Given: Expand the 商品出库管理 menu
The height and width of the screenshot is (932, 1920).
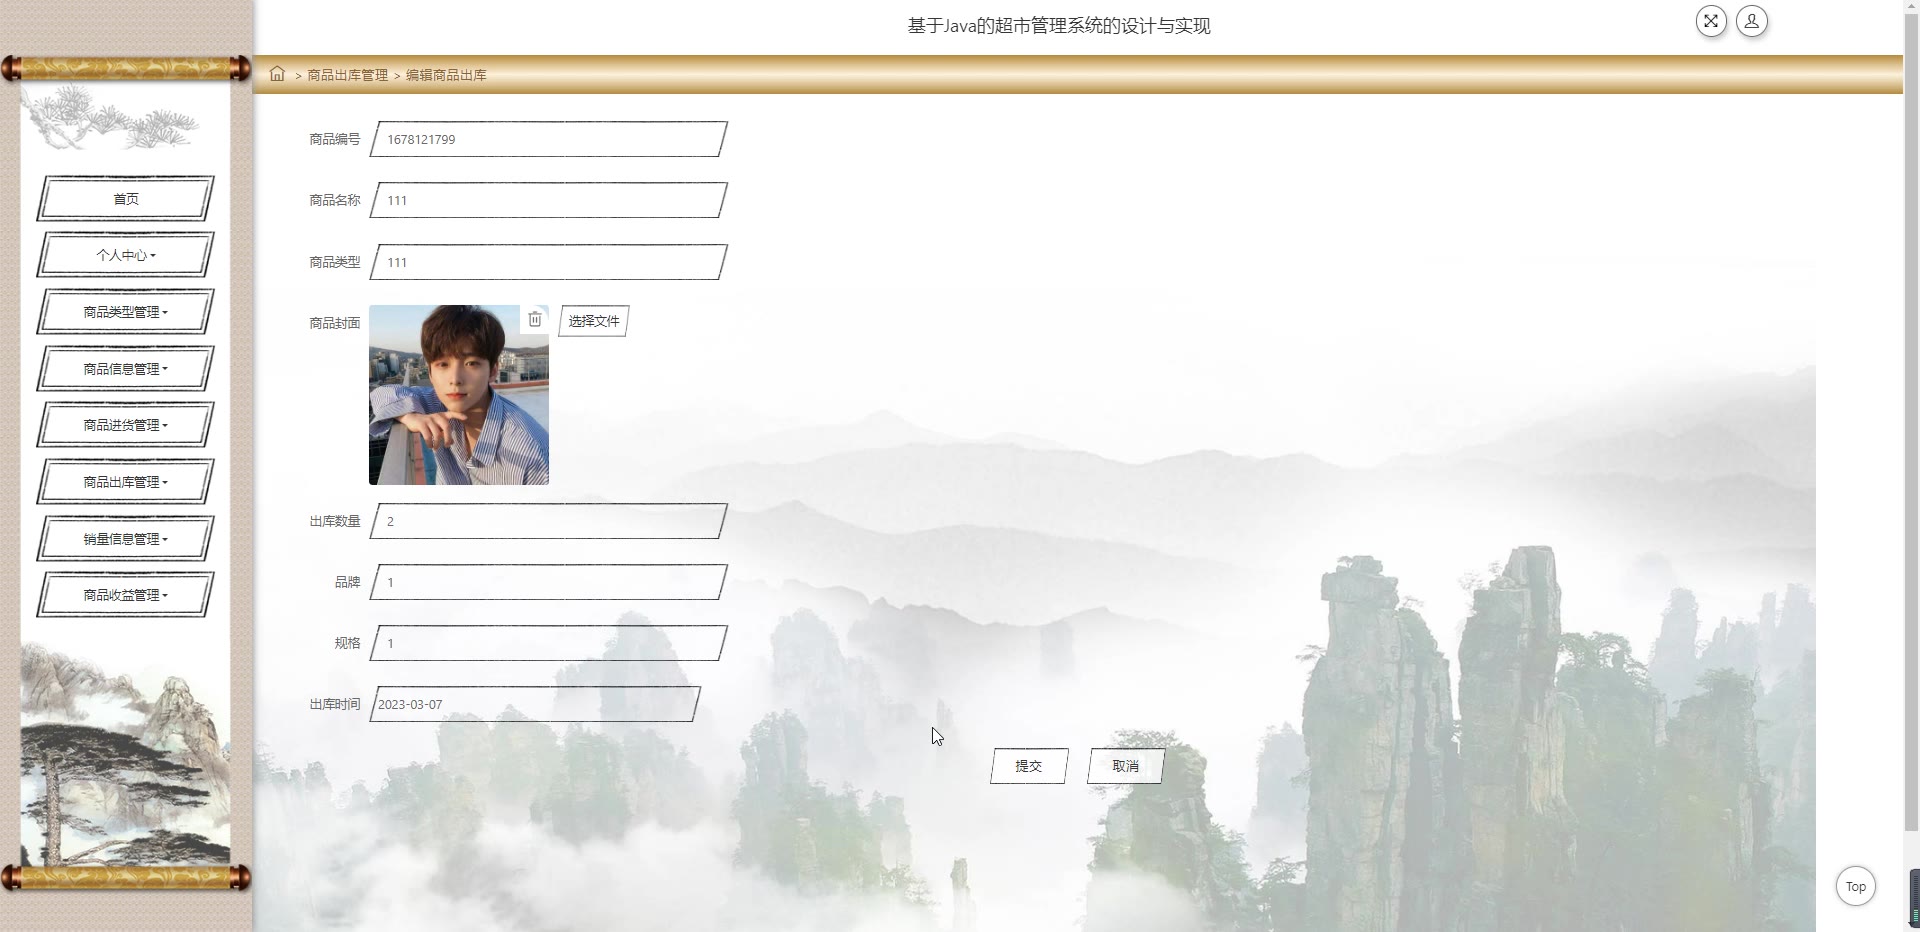Looking at the screenshot, I should [x=126, y=482].
